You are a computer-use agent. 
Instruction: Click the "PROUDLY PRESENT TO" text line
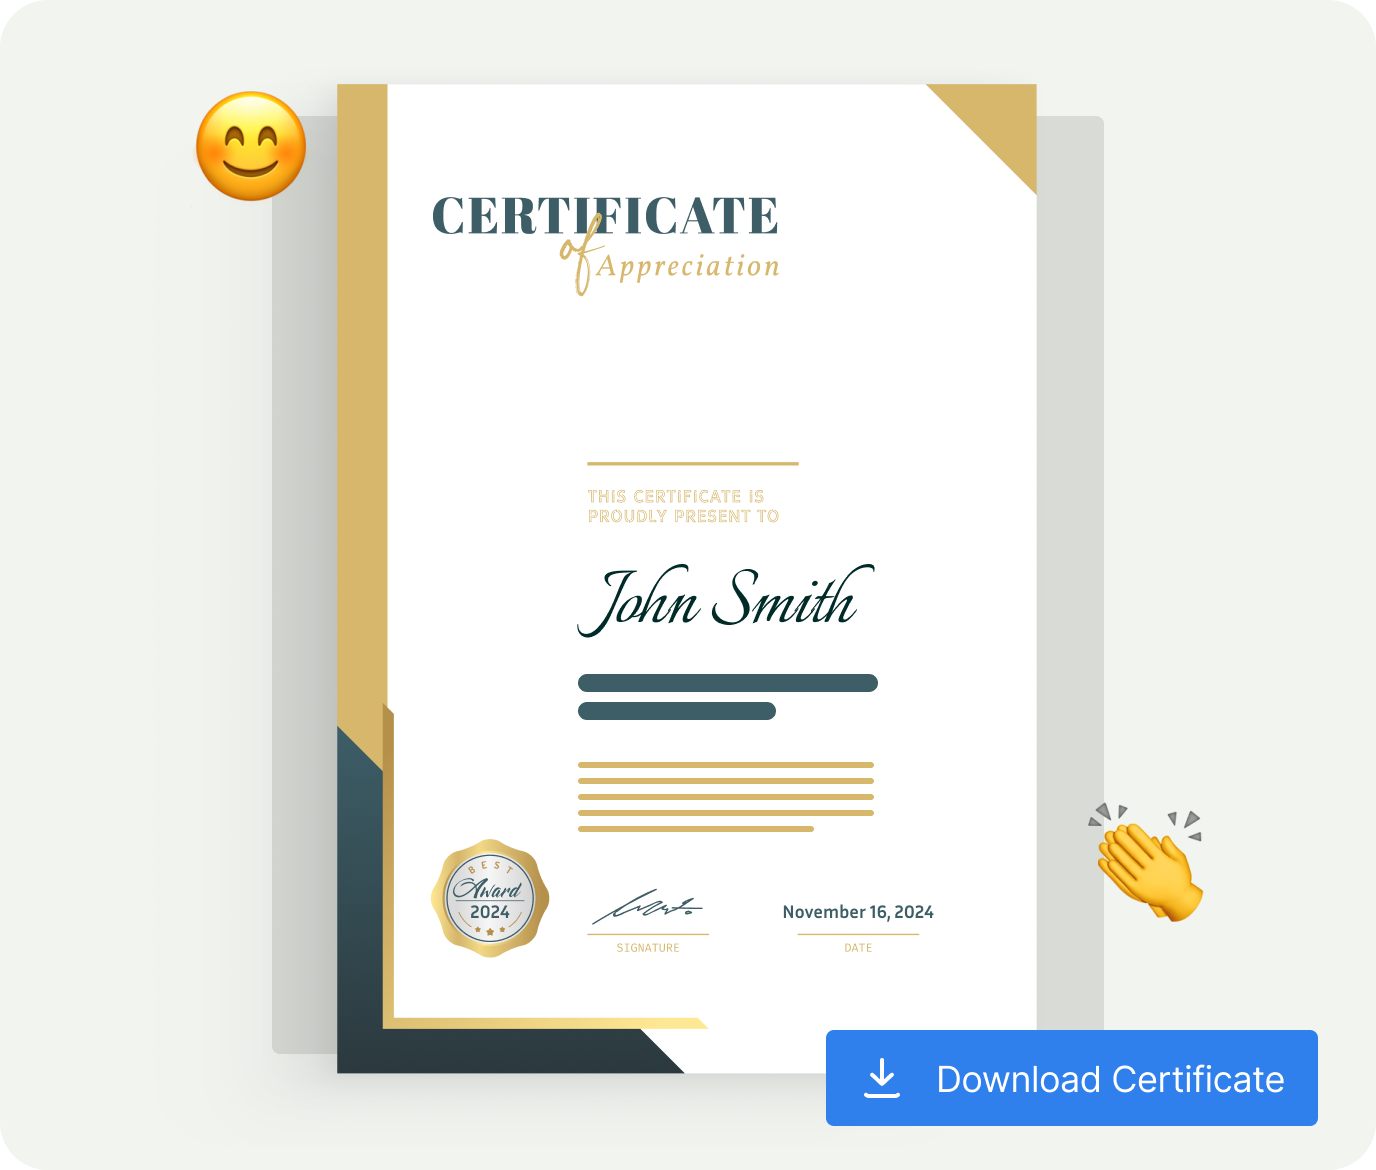pyautogui.click(x=683, y=516)
